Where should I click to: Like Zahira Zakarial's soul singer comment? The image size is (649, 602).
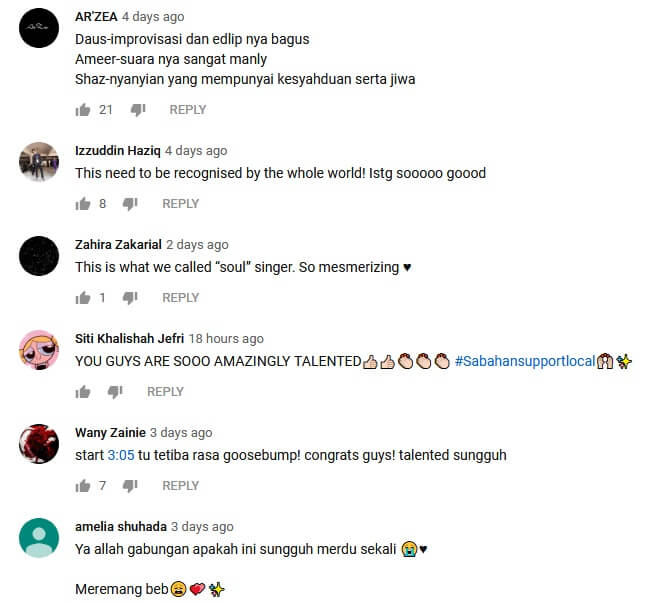point(83,298)
